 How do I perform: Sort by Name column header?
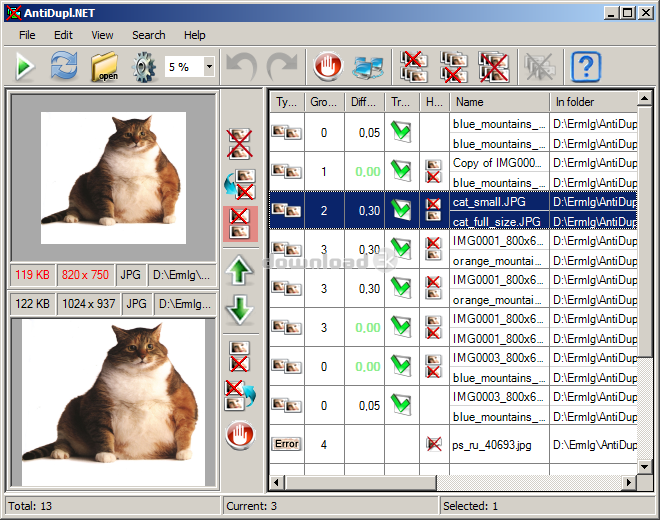point(500,102)
